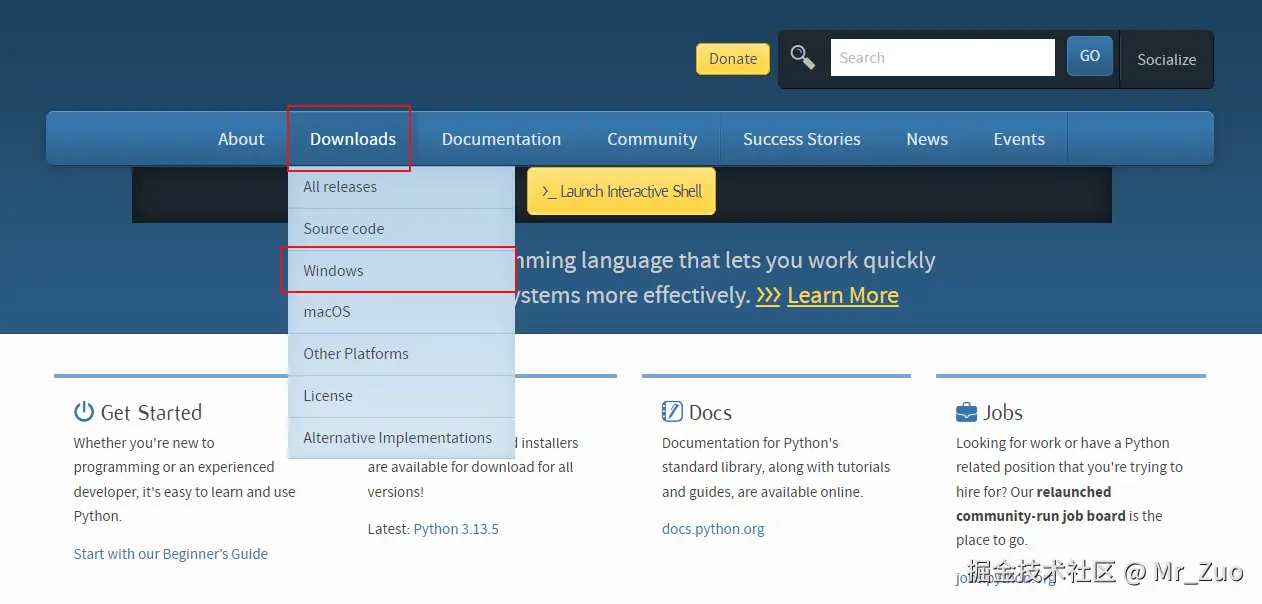Click the Jobs briefcase icon
The height and width of the screenshot is (604, 1262).
pos(966,412)
